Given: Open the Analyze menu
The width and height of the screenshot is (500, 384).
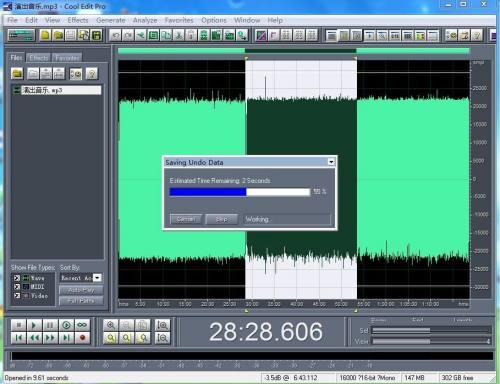Looking at the screenshot, I should 145,20.
